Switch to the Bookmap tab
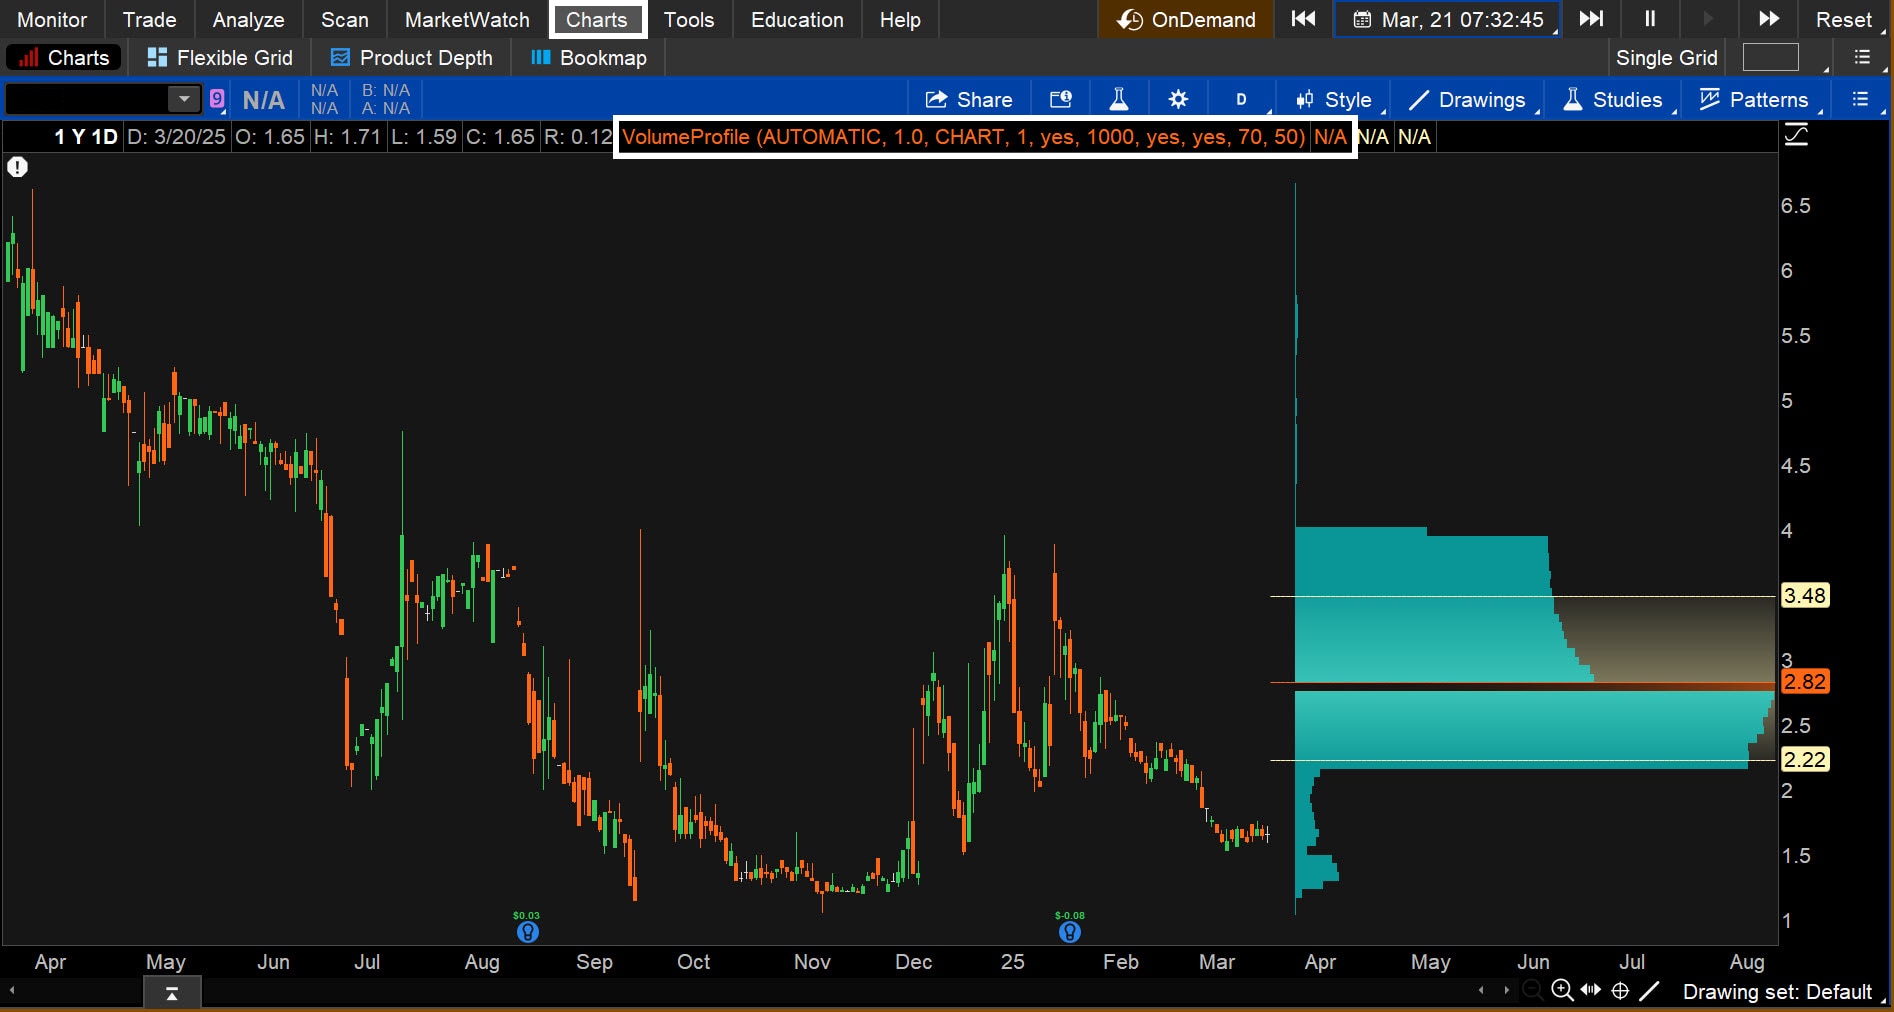The height and width of the screenshot is (1012, 1894). (588, 57)
